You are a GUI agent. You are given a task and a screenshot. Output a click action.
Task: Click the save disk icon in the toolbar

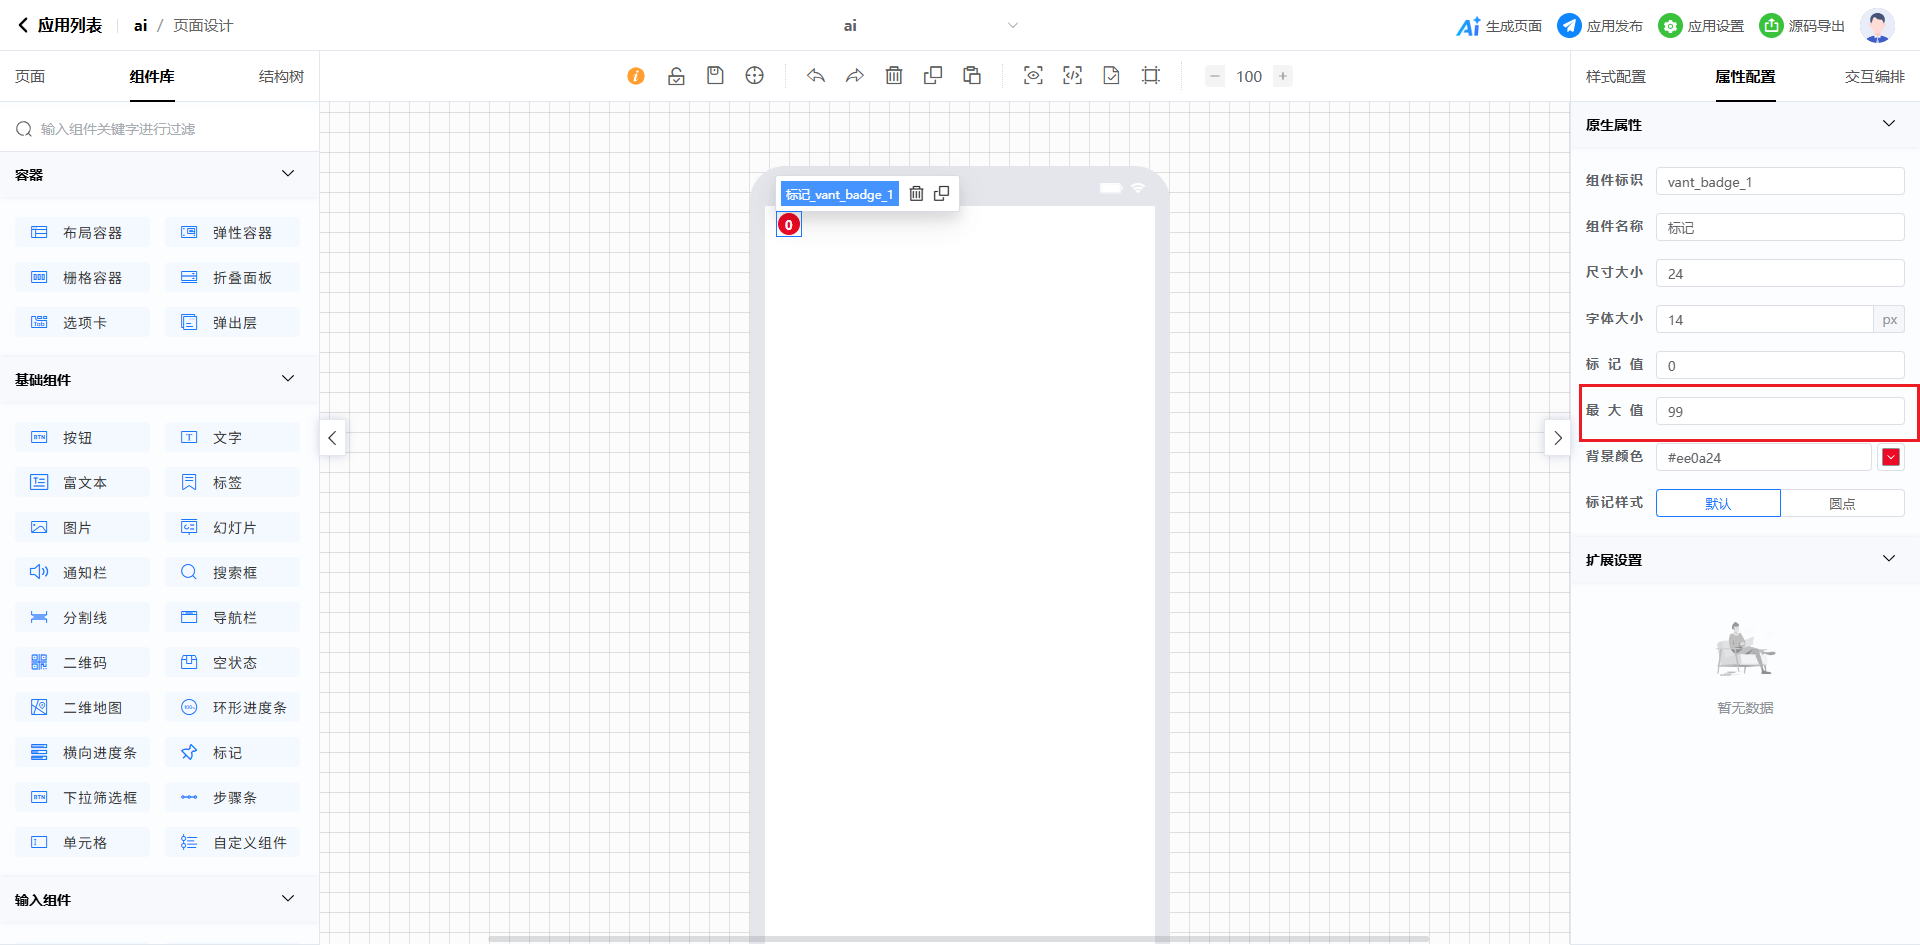point(715,76)
